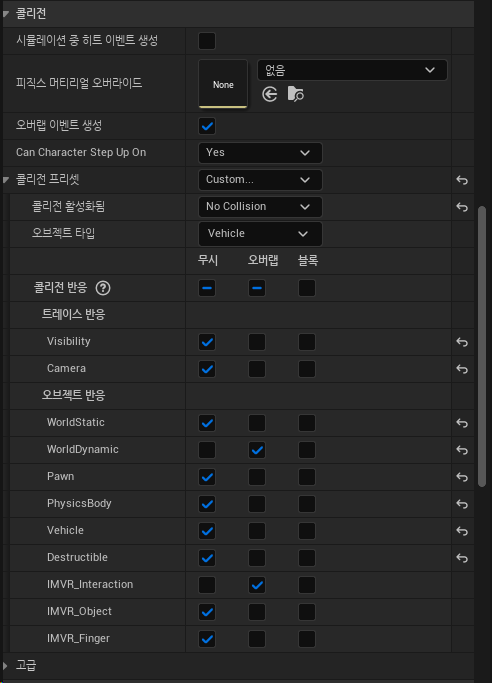492x683 pixels.
Task: Reset PhysicsBody response to default
Action: coord(462,504)
